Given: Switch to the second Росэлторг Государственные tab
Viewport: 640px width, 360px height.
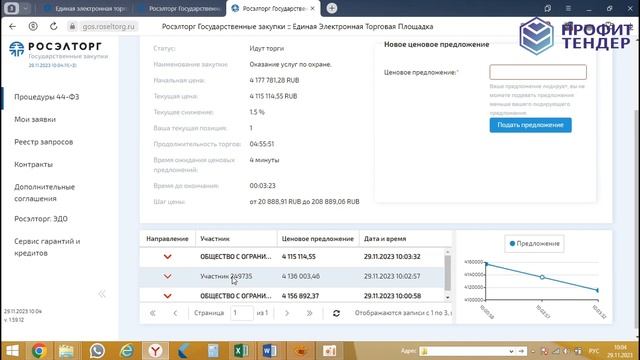Looking at the screenshot, I should point(179,8).
